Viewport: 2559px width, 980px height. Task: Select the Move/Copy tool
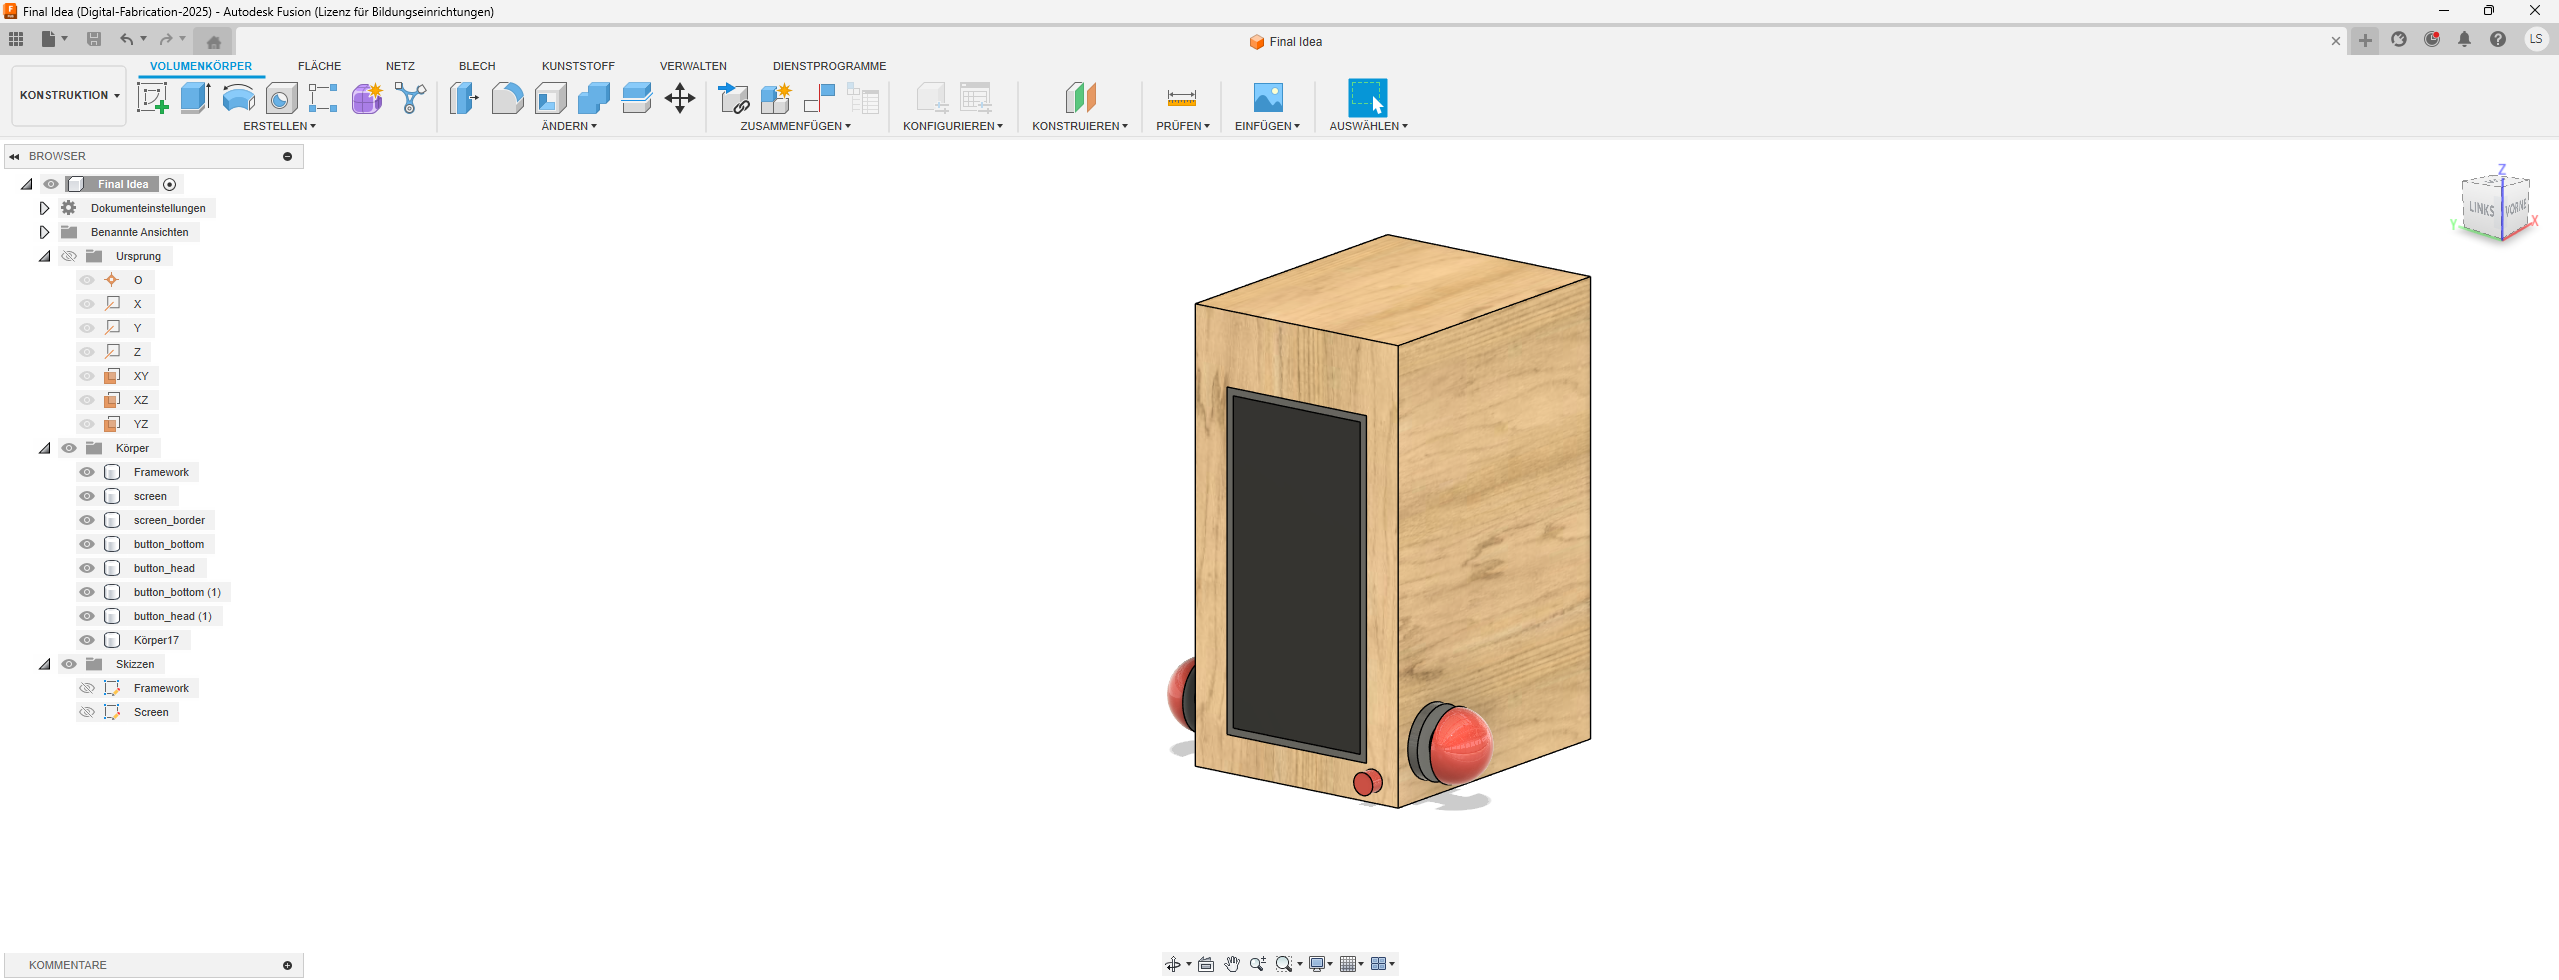[681, 98]
